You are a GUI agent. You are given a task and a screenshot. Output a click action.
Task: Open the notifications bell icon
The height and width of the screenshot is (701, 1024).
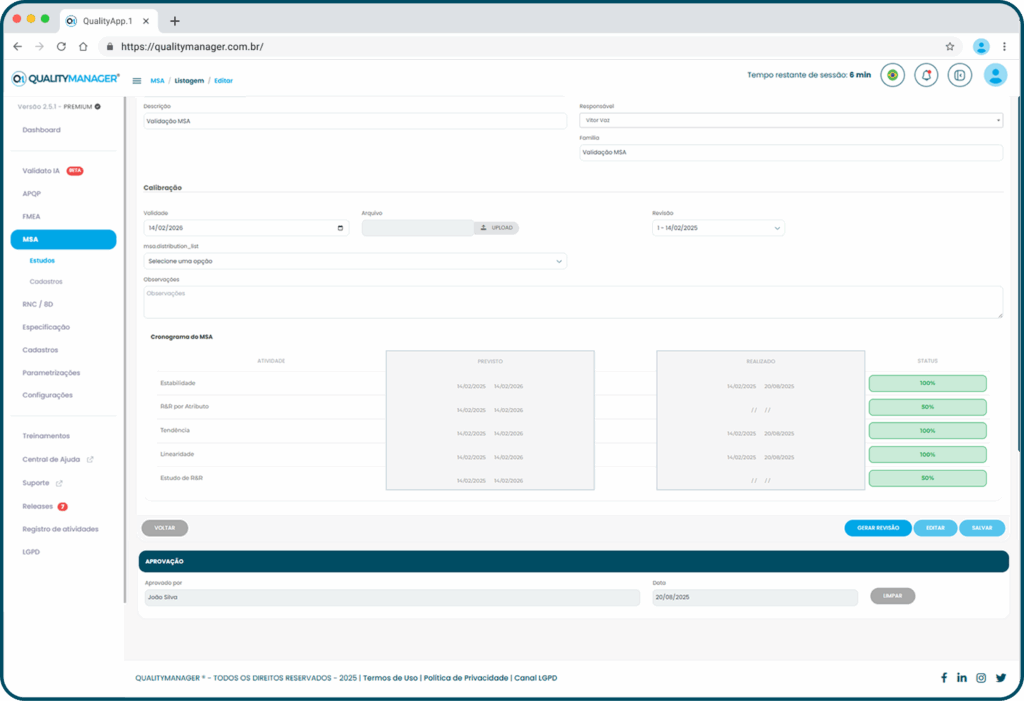coord(926,75)
